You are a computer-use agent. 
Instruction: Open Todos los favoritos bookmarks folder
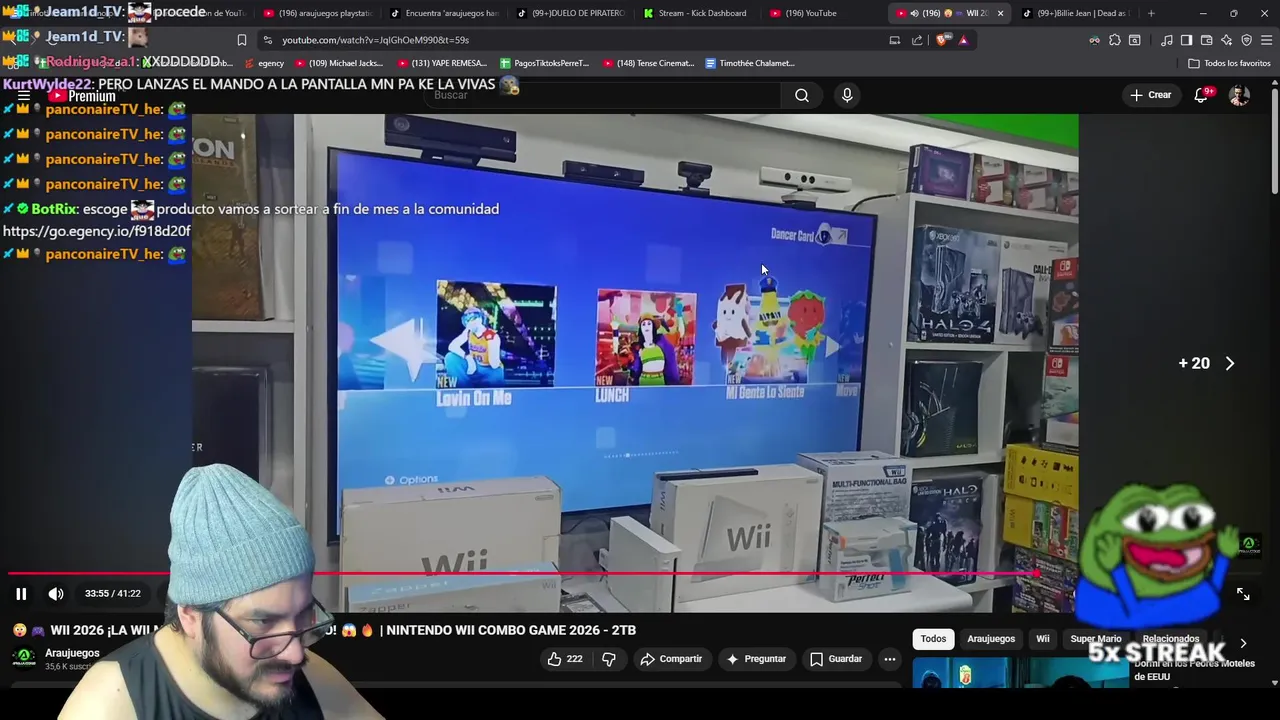pyautogui.click(x=1229, y=63)
